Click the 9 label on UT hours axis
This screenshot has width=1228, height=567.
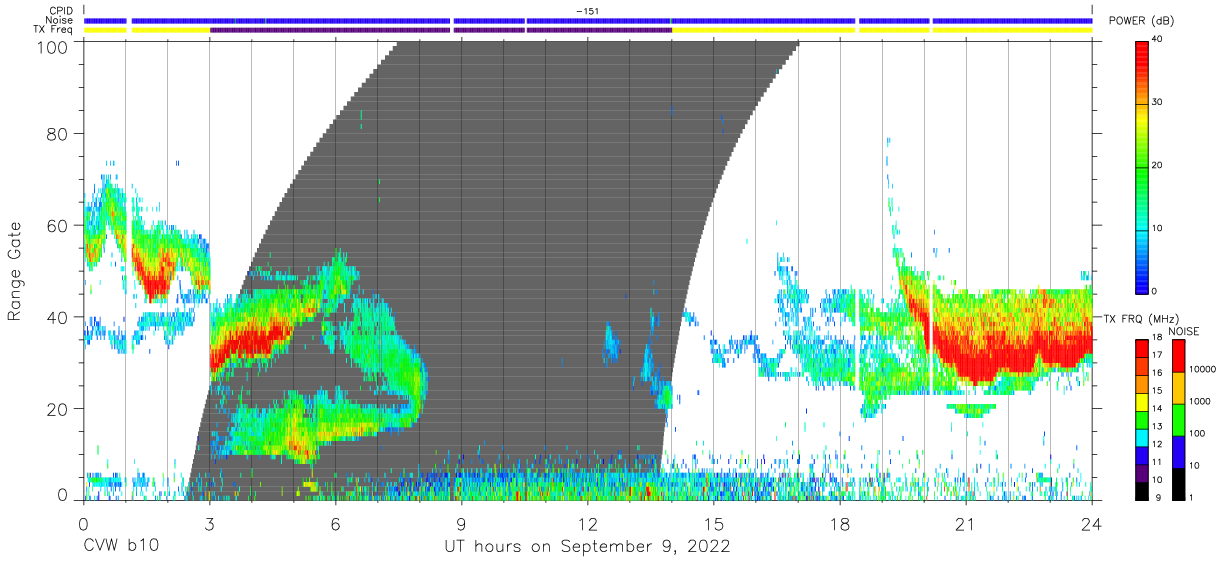click(462, 524)
